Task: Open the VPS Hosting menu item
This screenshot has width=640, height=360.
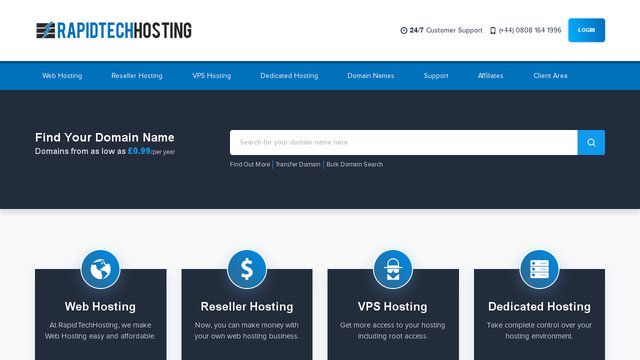Action: [211, 76]
